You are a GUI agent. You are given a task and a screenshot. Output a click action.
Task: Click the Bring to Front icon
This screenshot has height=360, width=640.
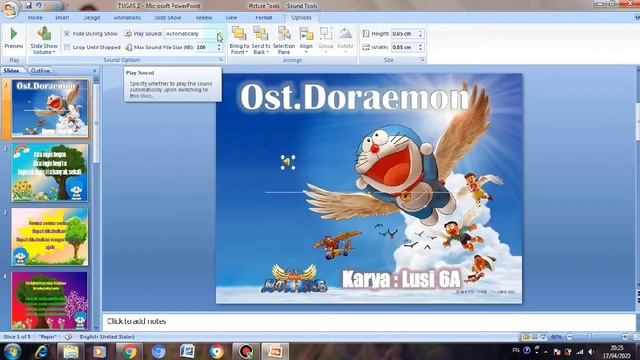239,33
